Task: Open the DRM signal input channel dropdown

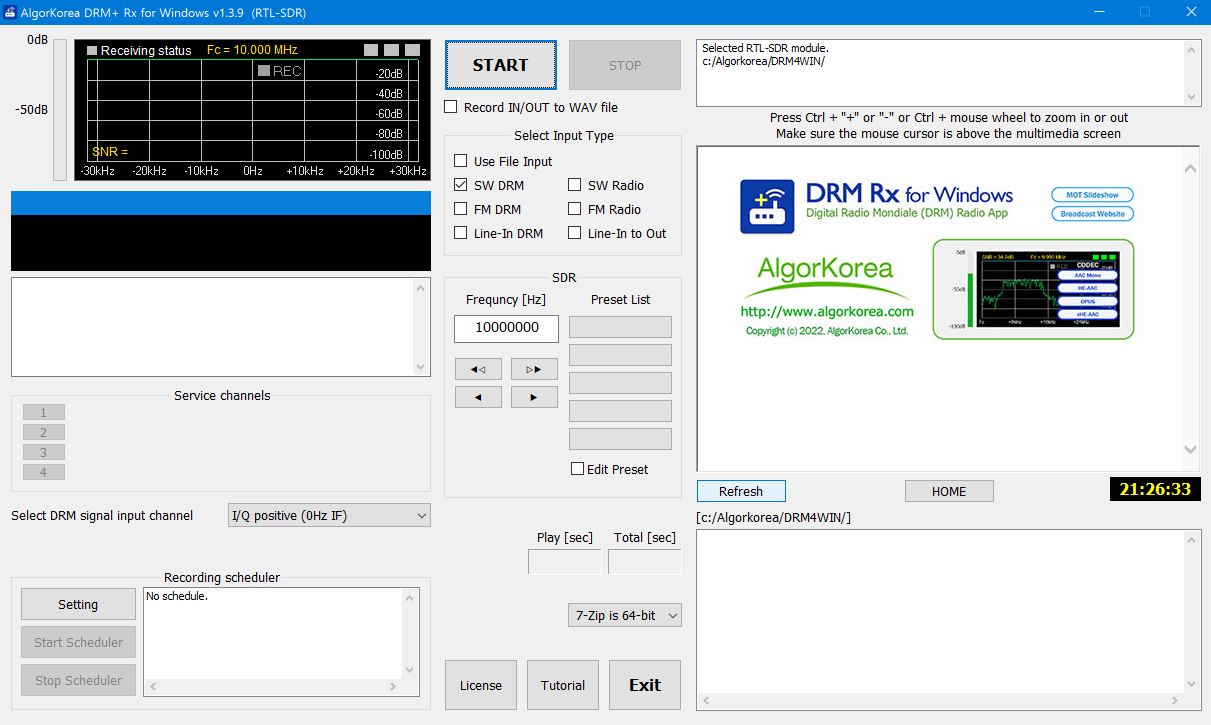Action: click(329, 515)
